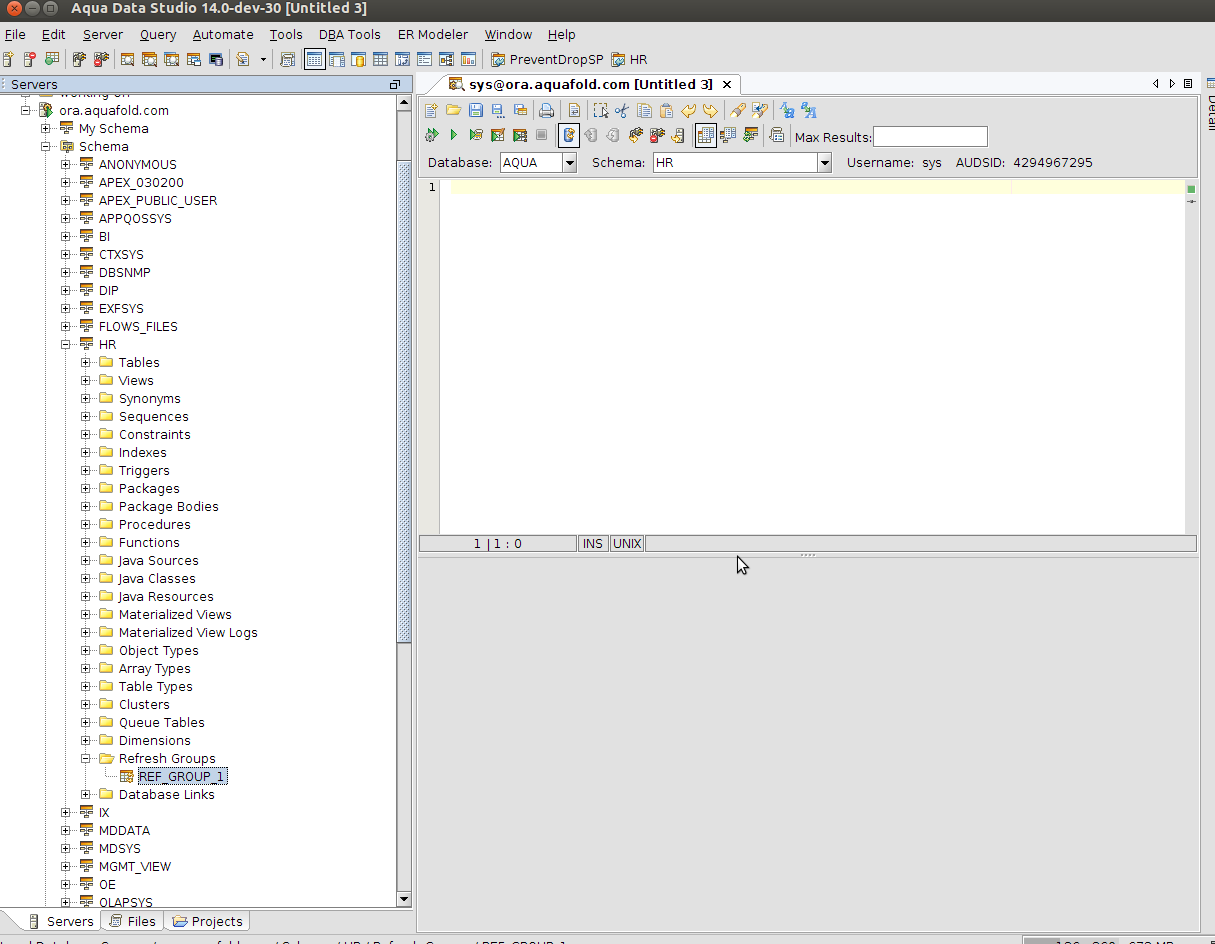The image size is (1215, 944).
Task: Click the calculator-style icon in main toolbar
Action: (288, 60)
